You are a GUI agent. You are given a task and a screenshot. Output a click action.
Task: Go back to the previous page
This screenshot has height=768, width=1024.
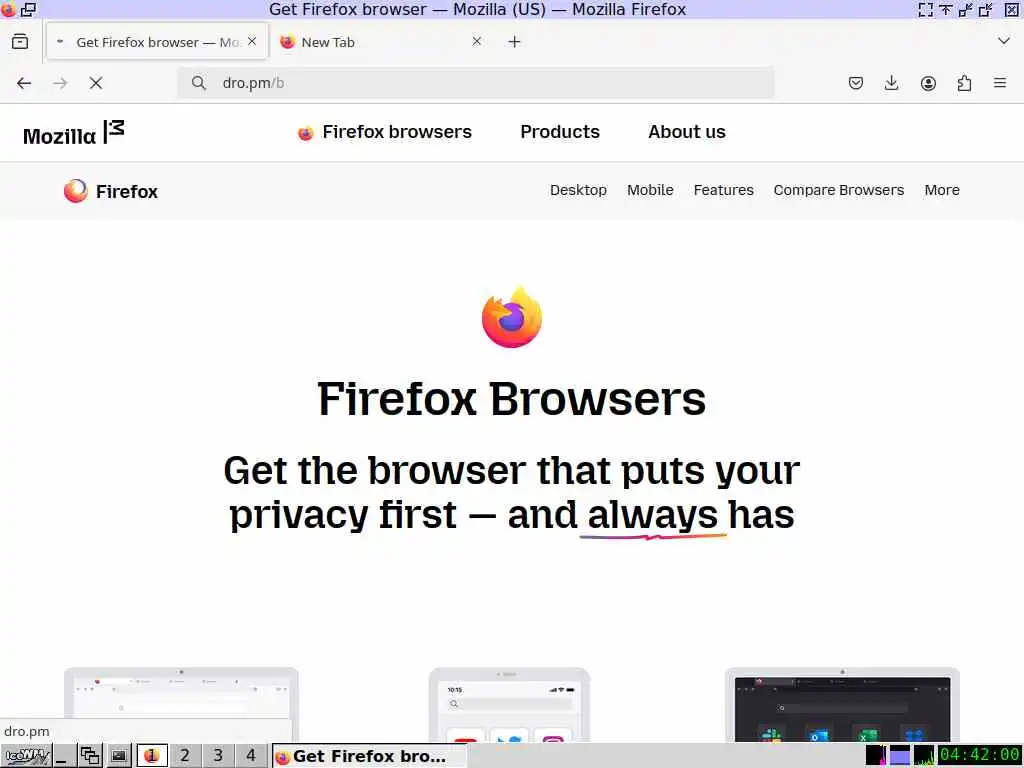tap(24, 83)
